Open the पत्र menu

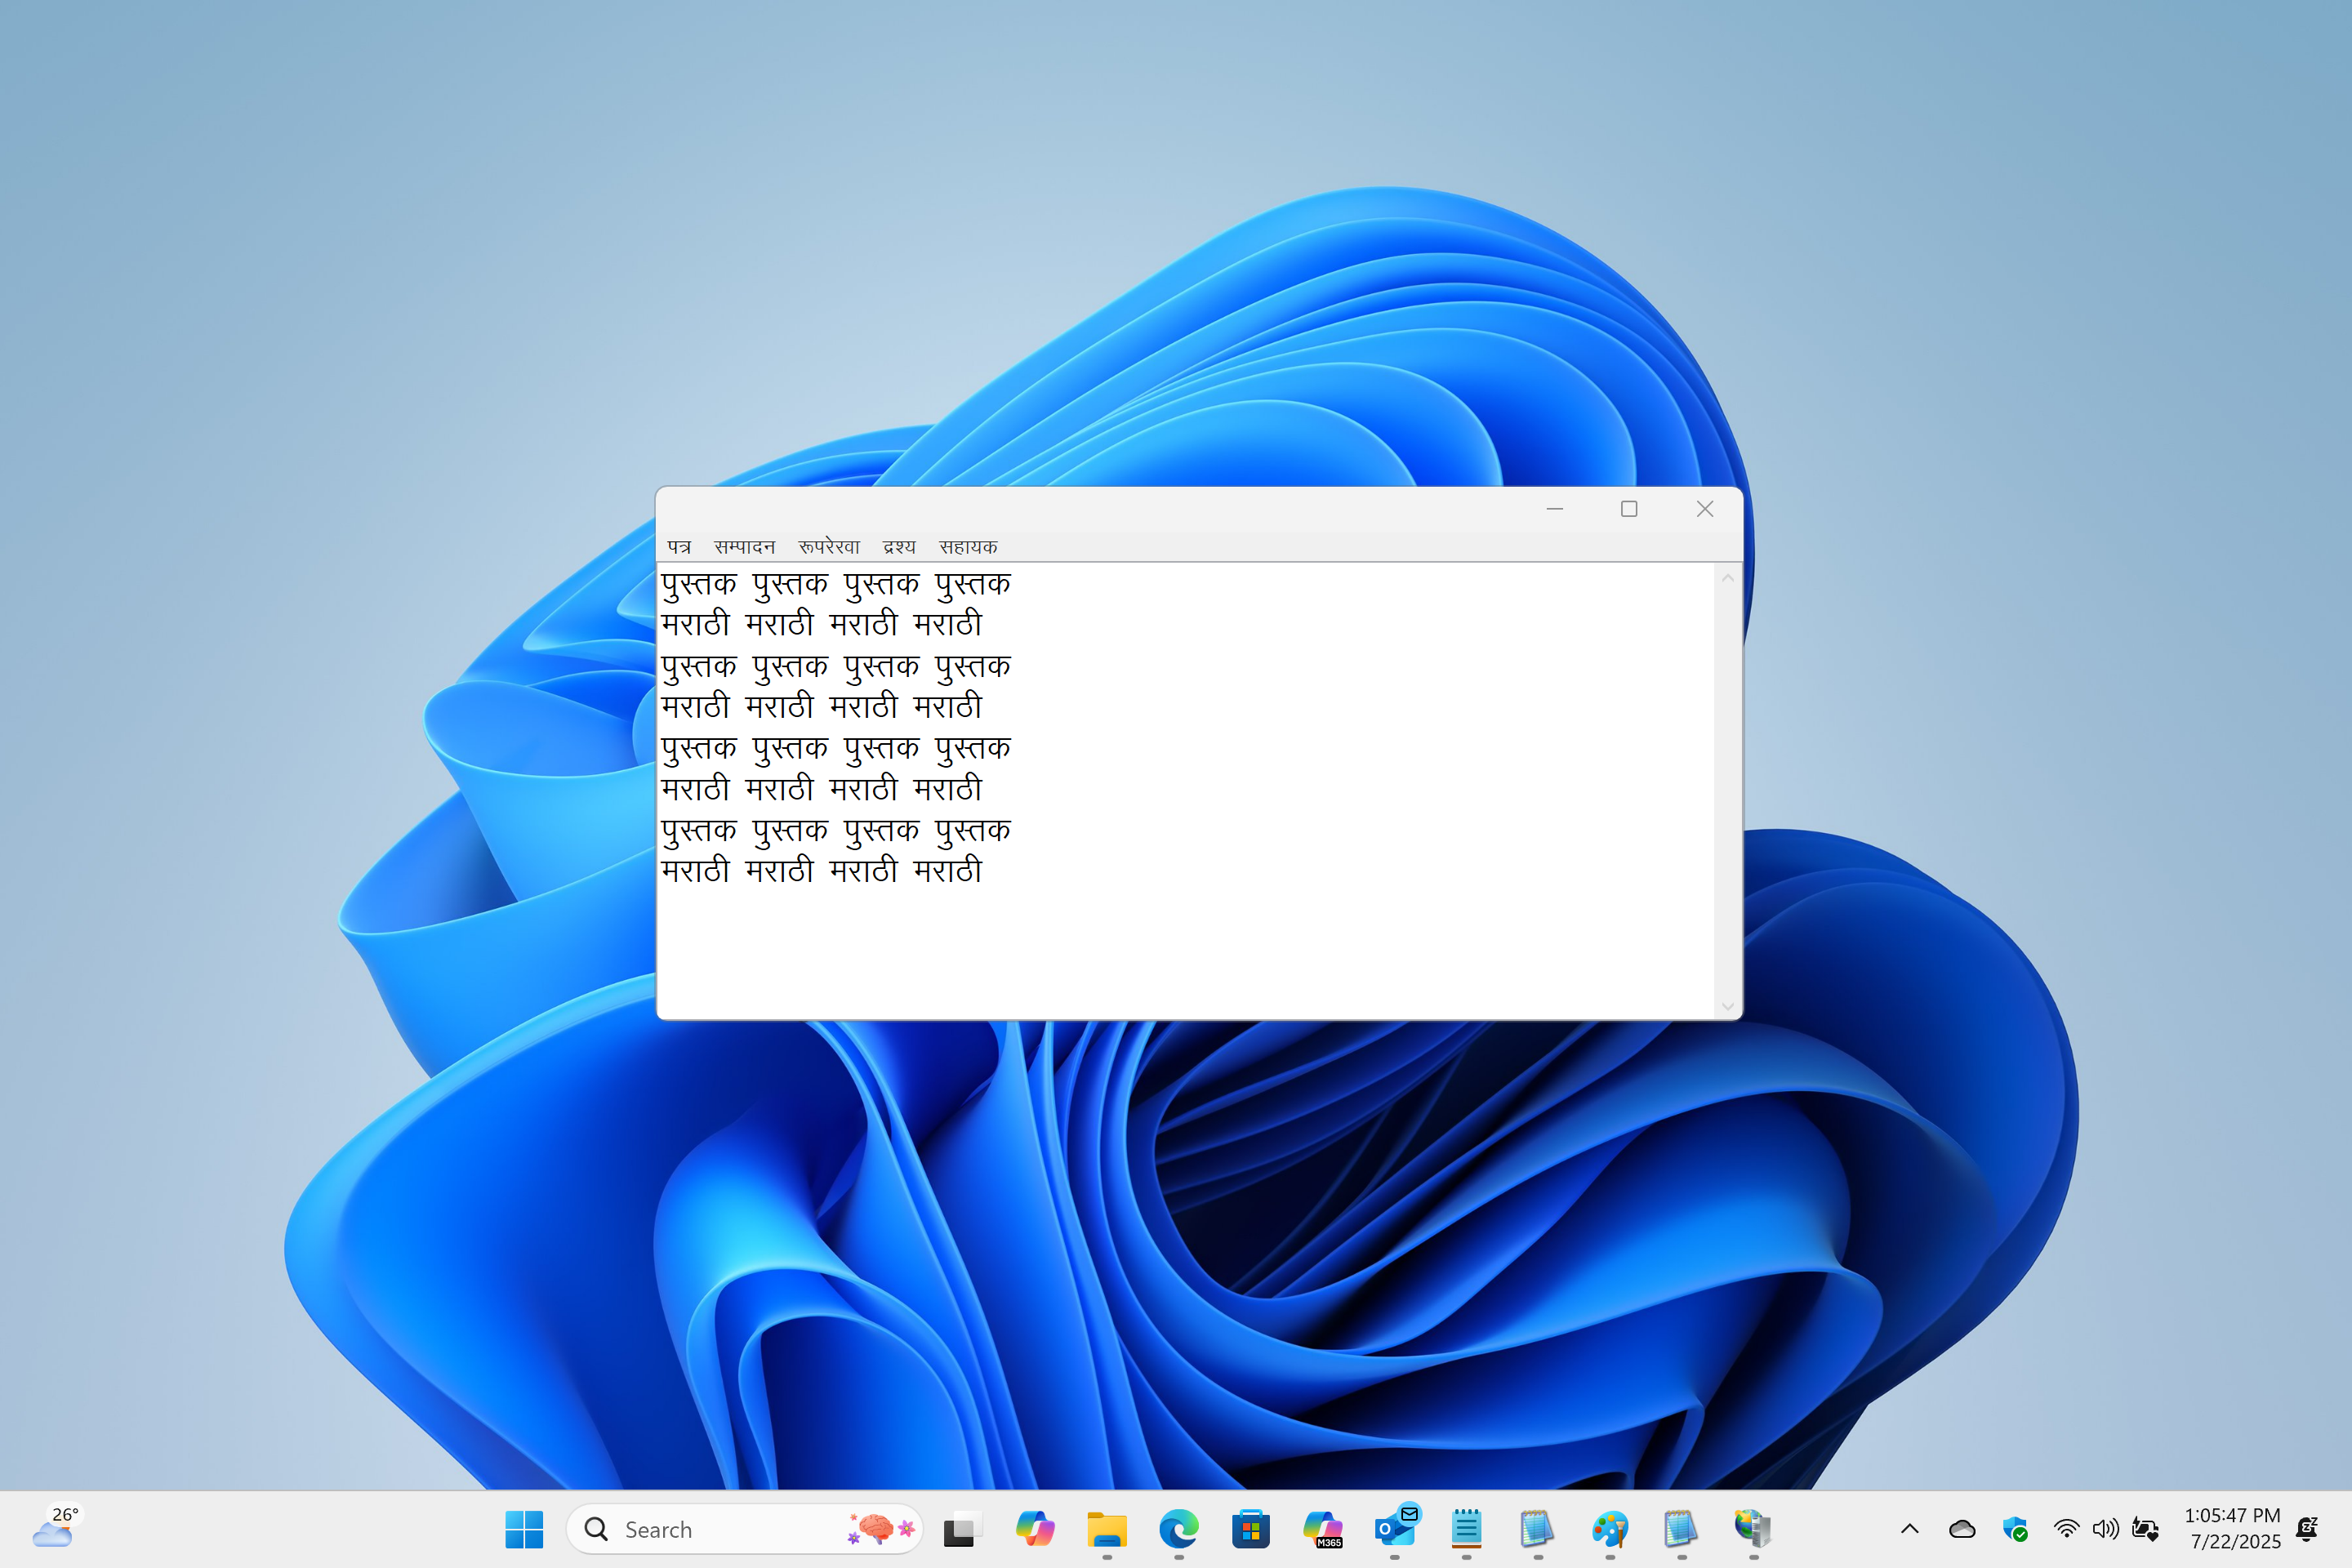tap(679, 547)
